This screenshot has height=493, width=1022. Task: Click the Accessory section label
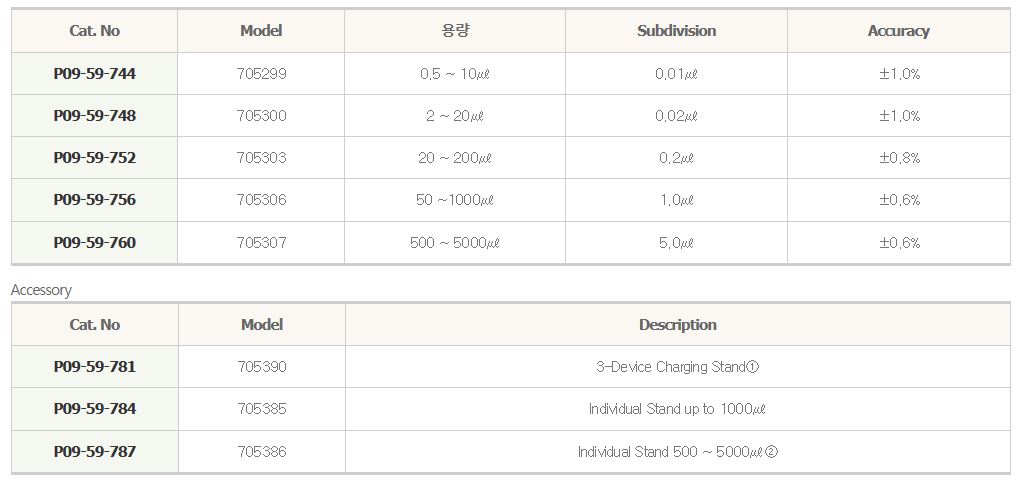(x=41, y=290)
